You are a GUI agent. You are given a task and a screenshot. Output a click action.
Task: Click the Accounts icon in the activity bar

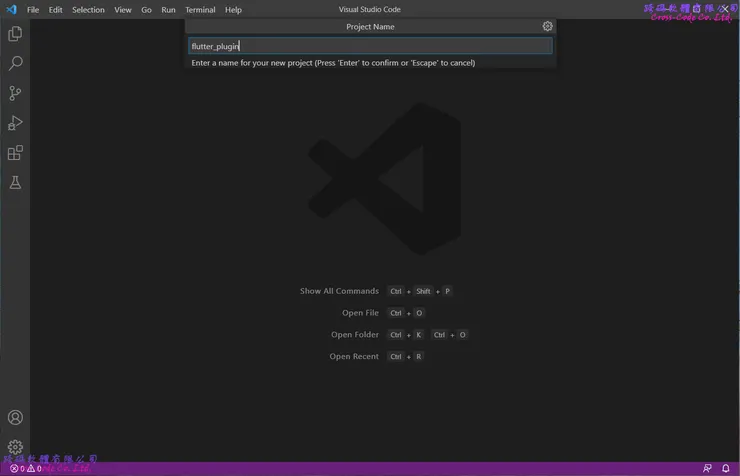pos(15,418)
